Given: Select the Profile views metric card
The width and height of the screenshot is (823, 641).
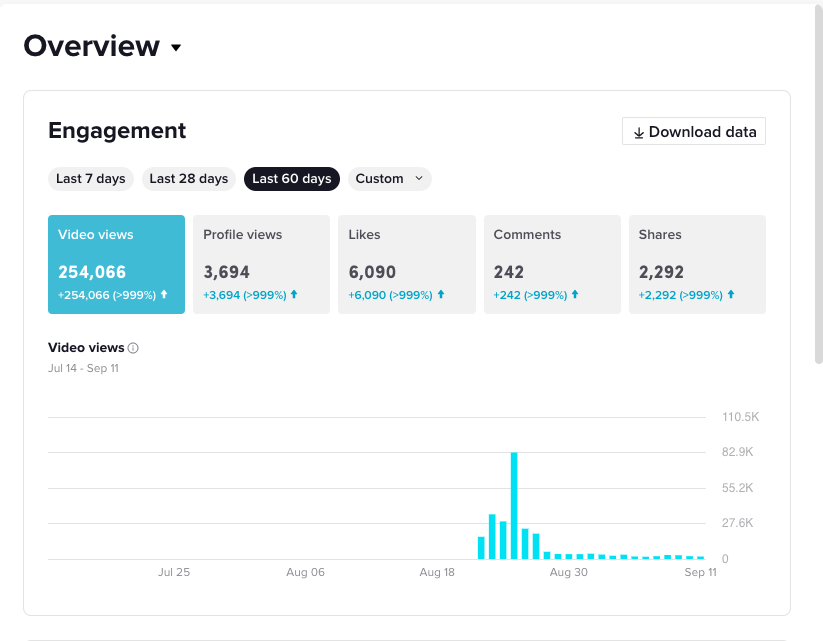Looking at the screenshot, I should click(x=261, y=265).
